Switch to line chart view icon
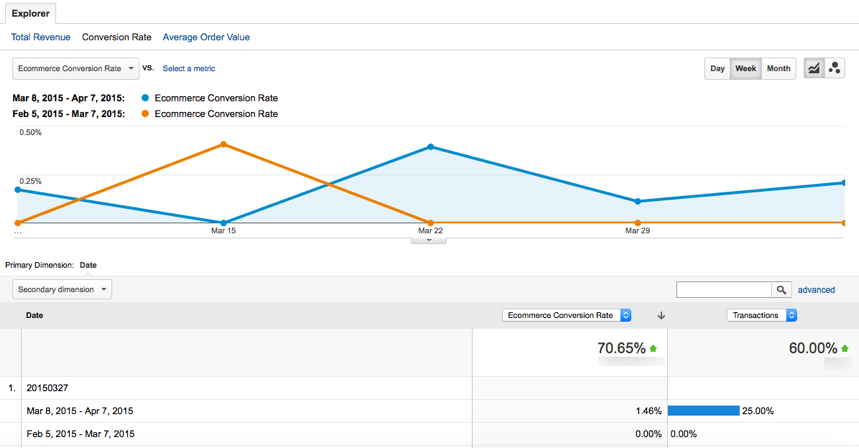This screenshot has height=448, width=859. coord(814,68)
